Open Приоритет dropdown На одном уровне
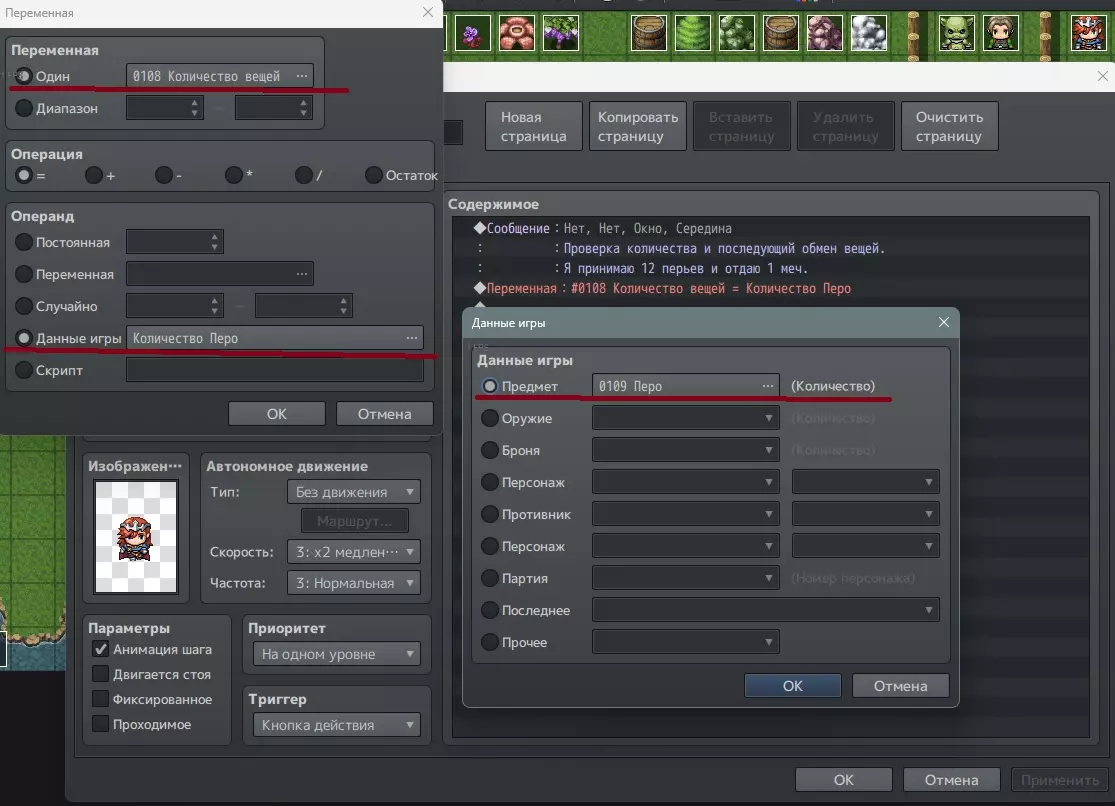The image size is (1115, 806). [336, 654]
